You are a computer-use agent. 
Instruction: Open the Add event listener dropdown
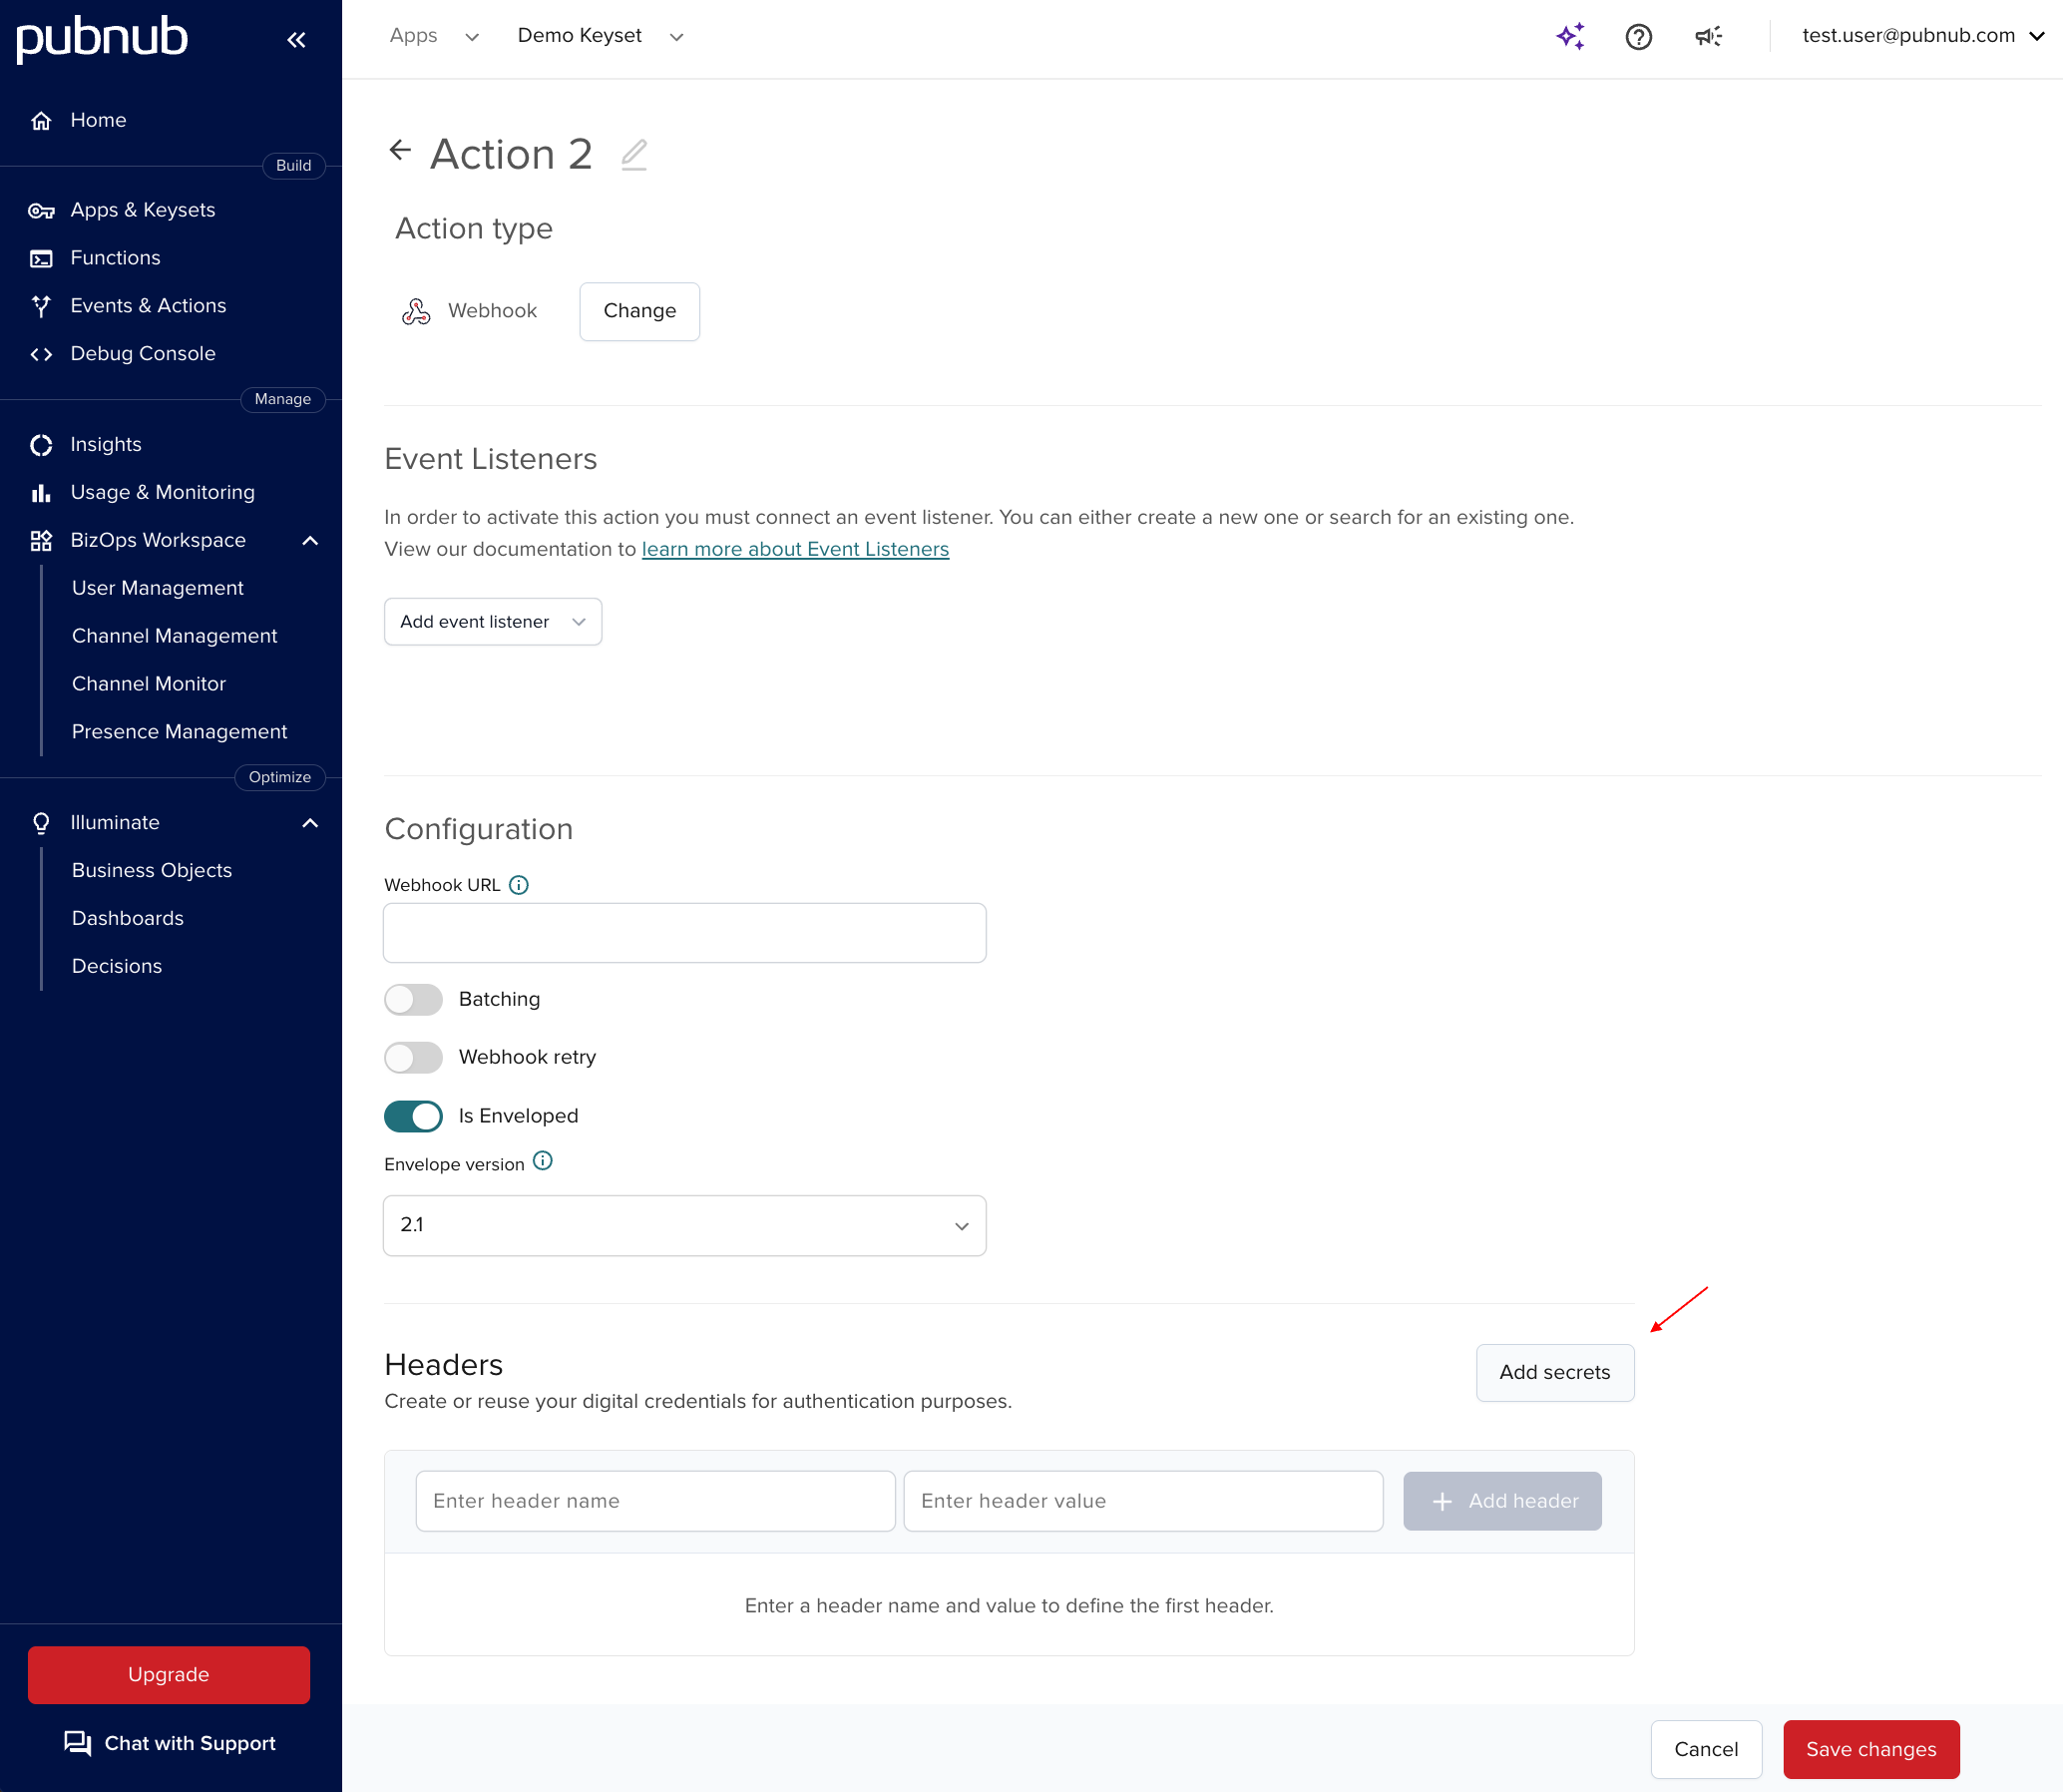[x=492, y=621]
